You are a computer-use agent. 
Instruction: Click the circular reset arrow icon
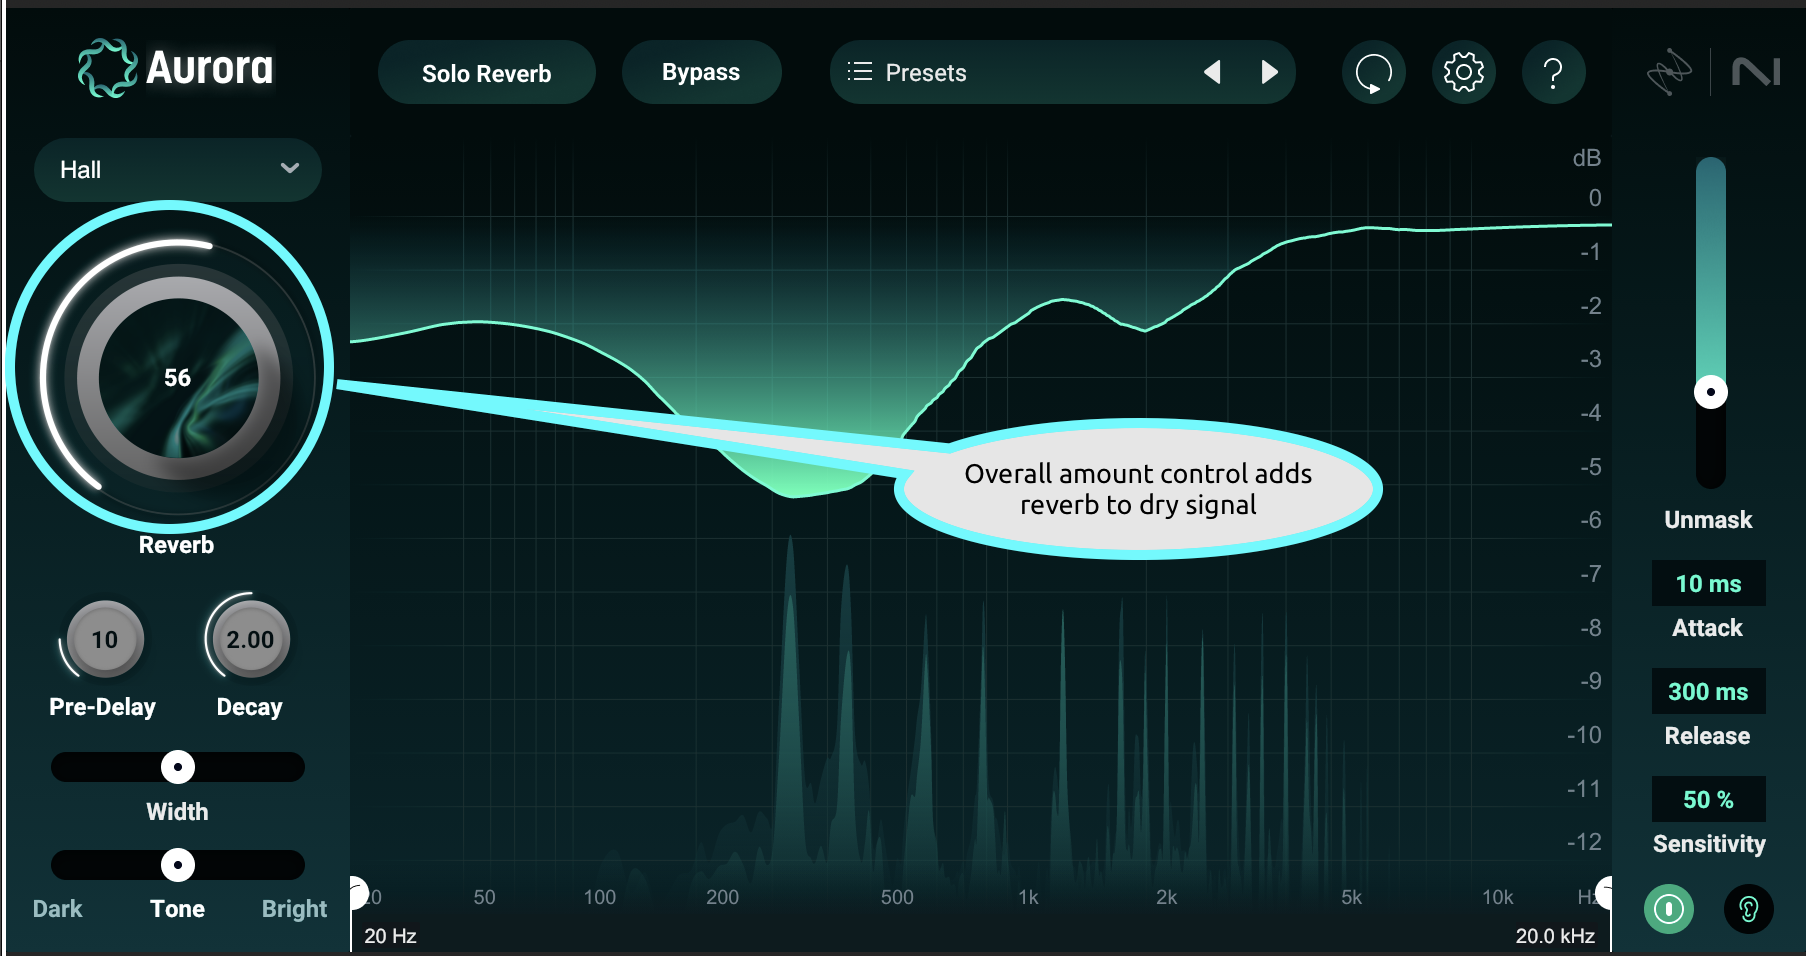pyautogui.click(x=1373, y=72)
